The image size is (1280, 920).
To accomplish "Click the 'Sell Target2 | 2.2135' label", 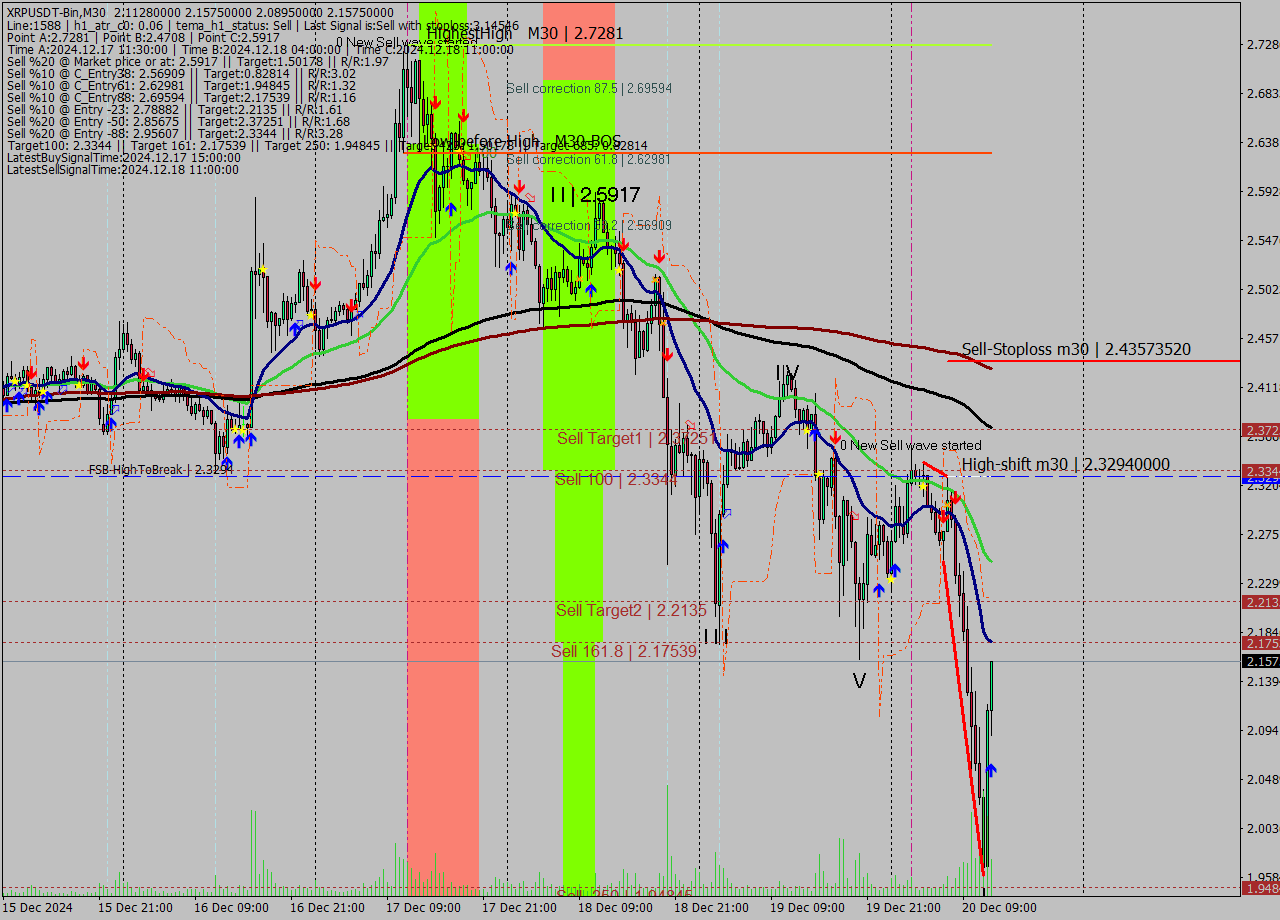I will (631, 610).
